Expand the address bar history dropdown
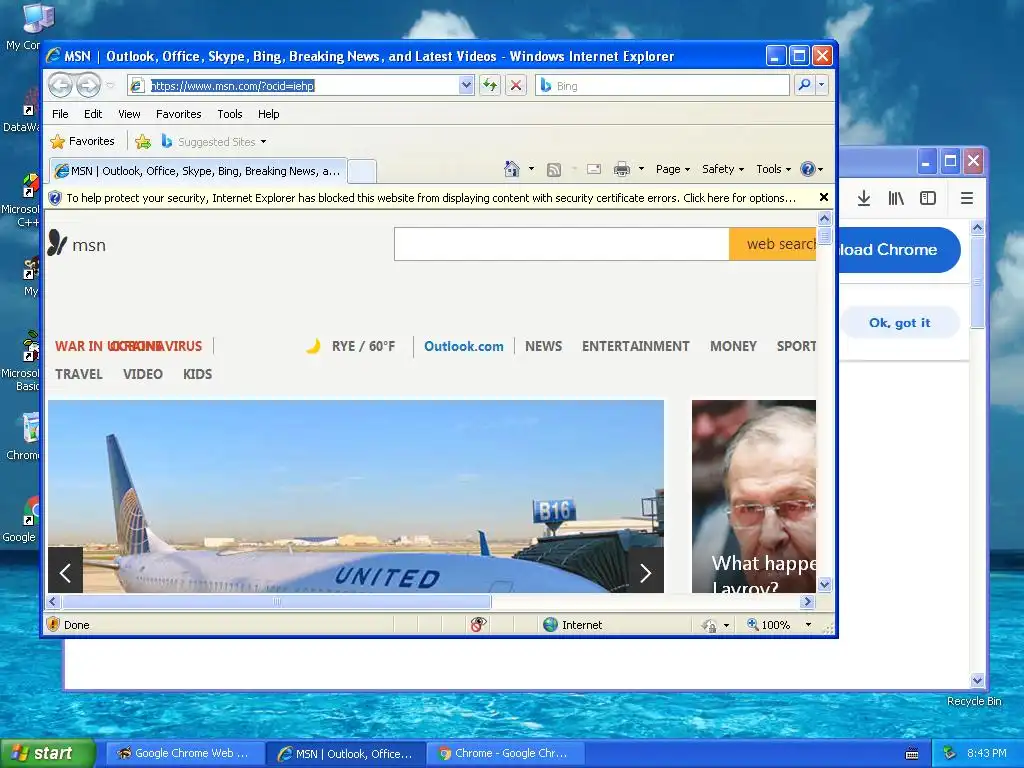The image size is (1024, 768). click(466, 85)
